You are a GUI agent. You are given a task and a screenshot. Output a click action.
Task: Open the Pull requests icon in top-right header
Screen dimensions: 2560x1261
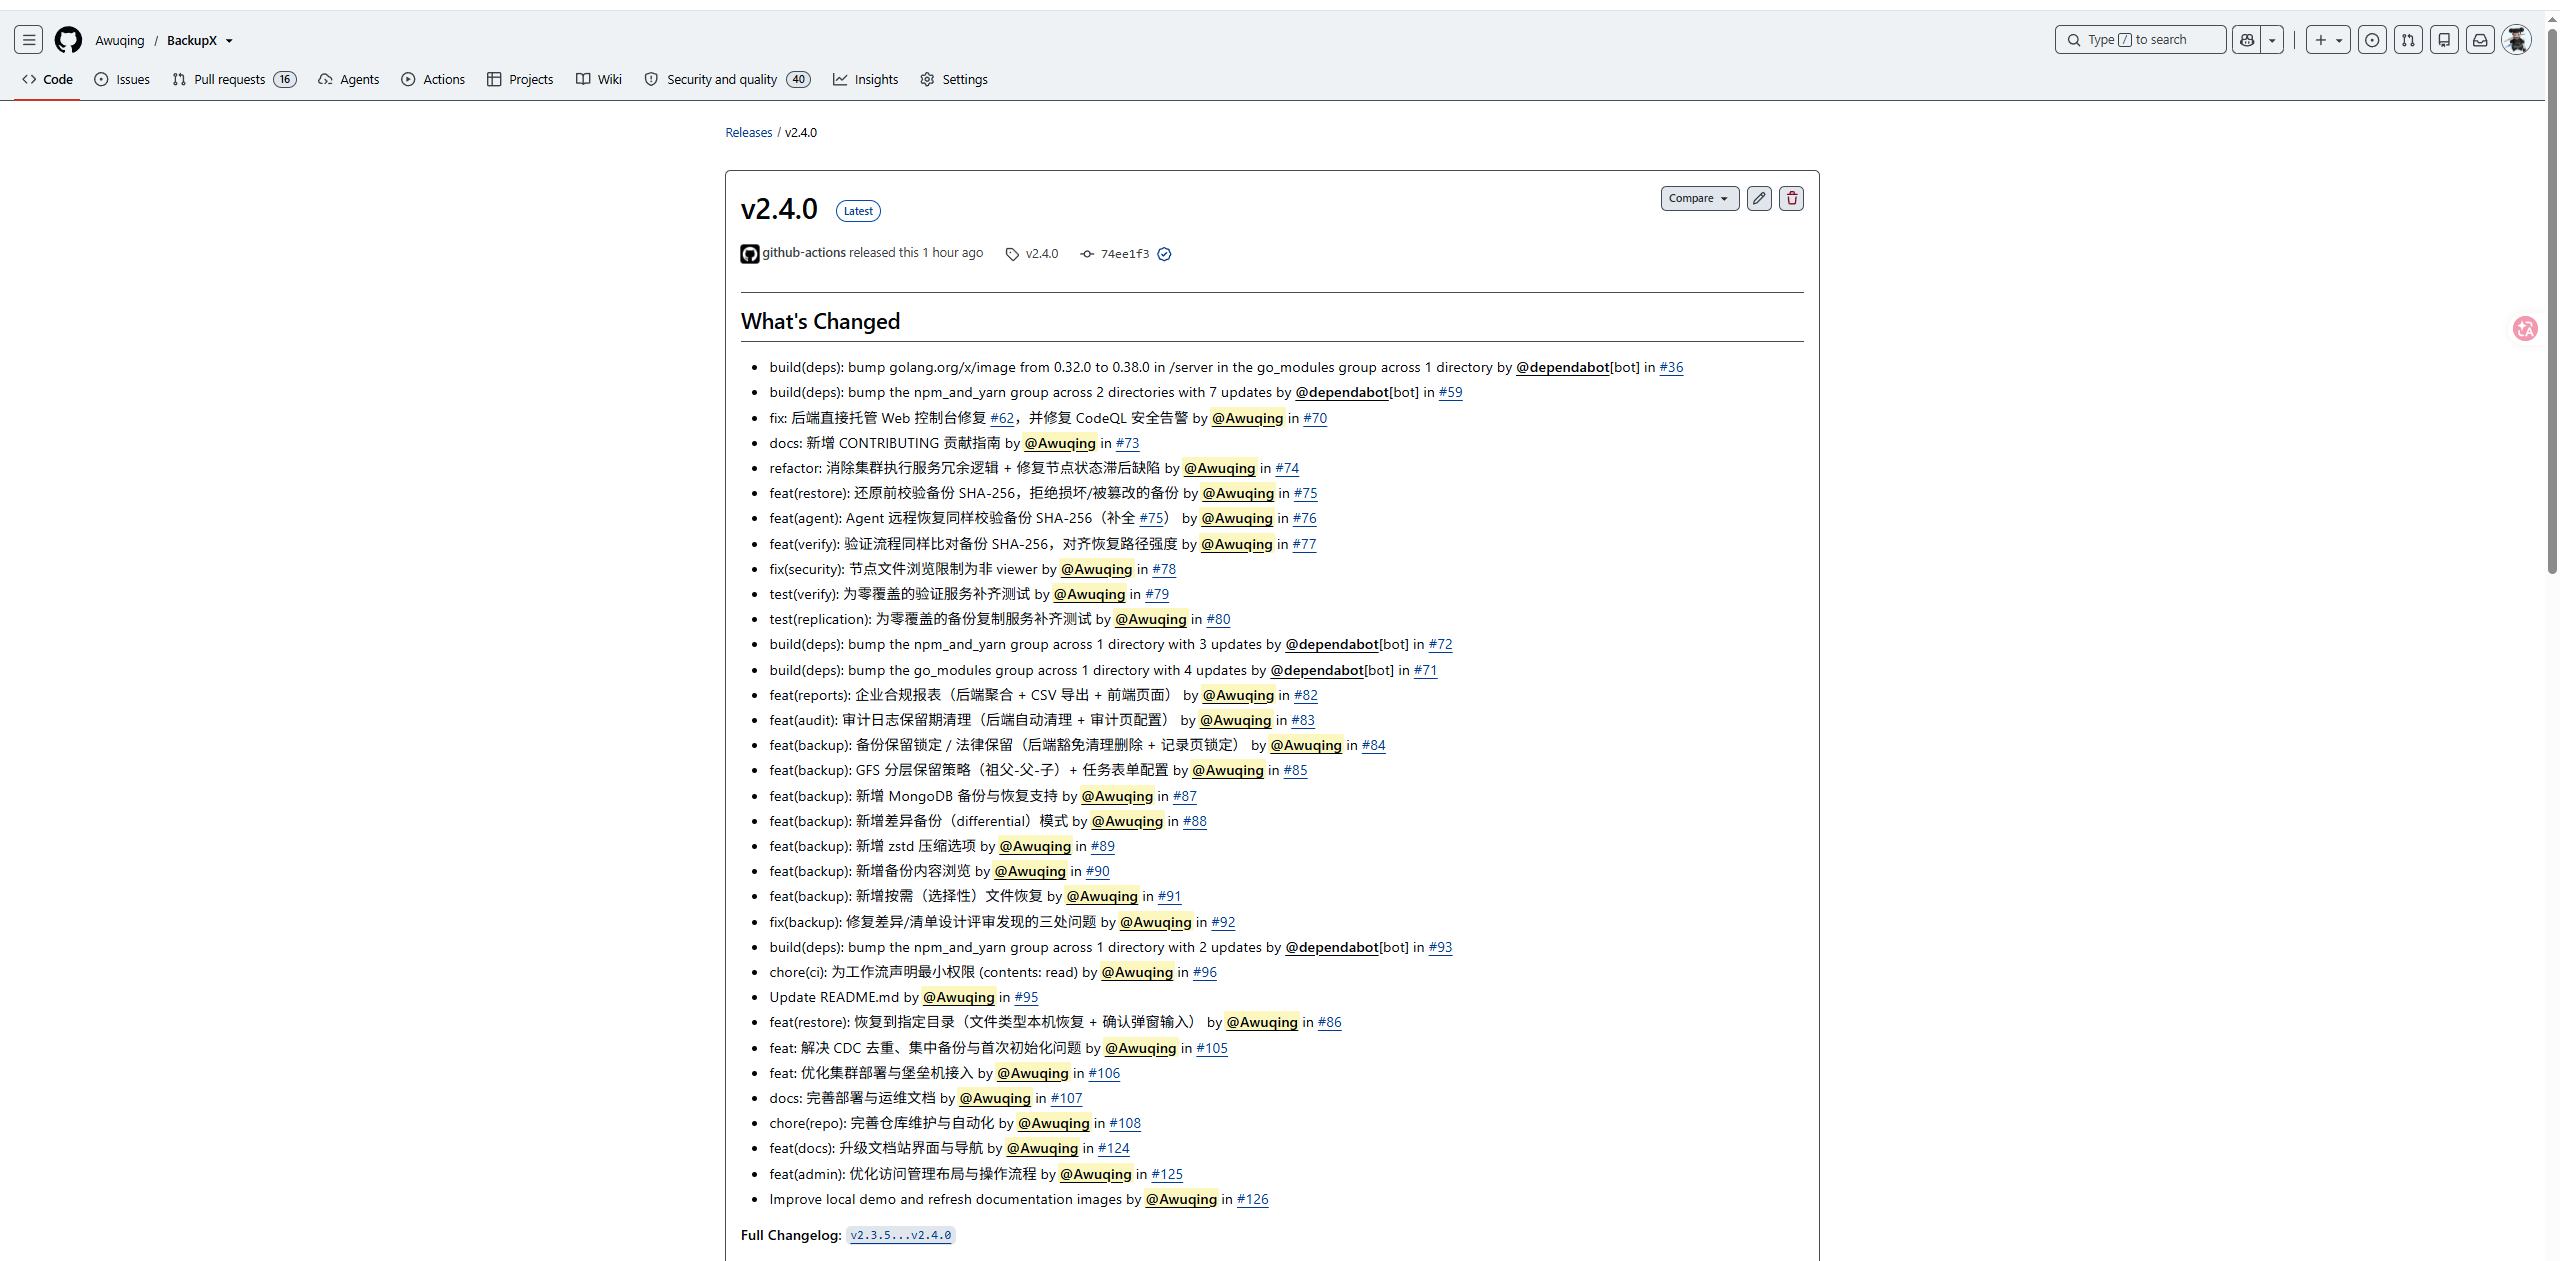(2408, 40)
